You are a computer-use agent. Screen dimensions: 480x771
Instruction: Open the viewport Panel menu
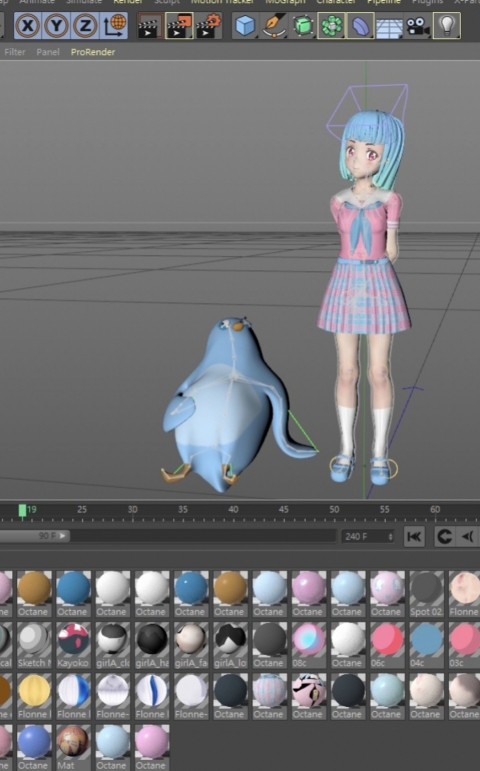(48, 52)
